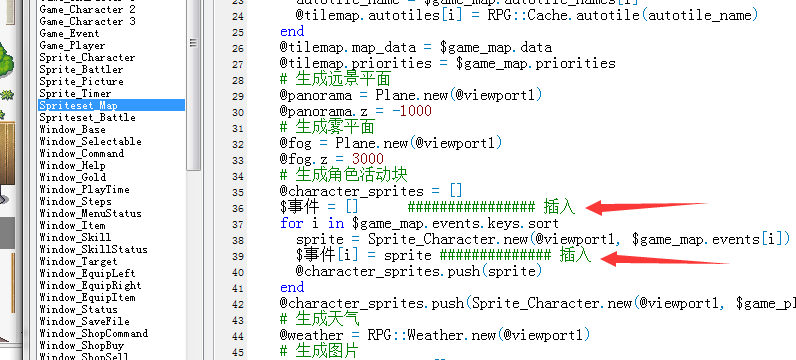Click the comment # 生成天气

coord(319,319)
